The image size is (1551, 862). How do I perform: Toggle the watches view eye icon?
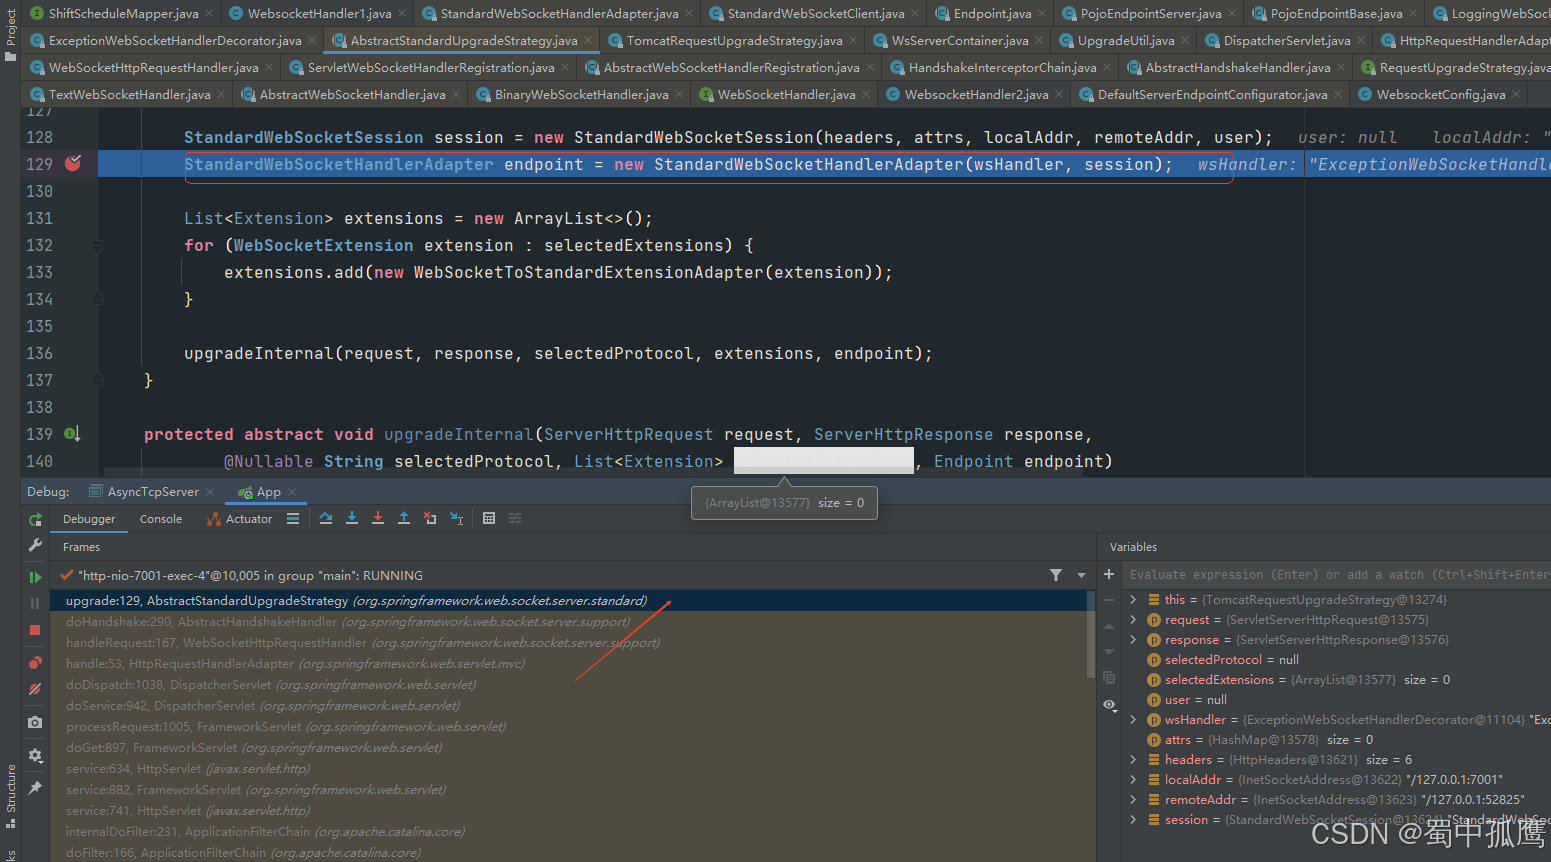tap(1109, 705)
